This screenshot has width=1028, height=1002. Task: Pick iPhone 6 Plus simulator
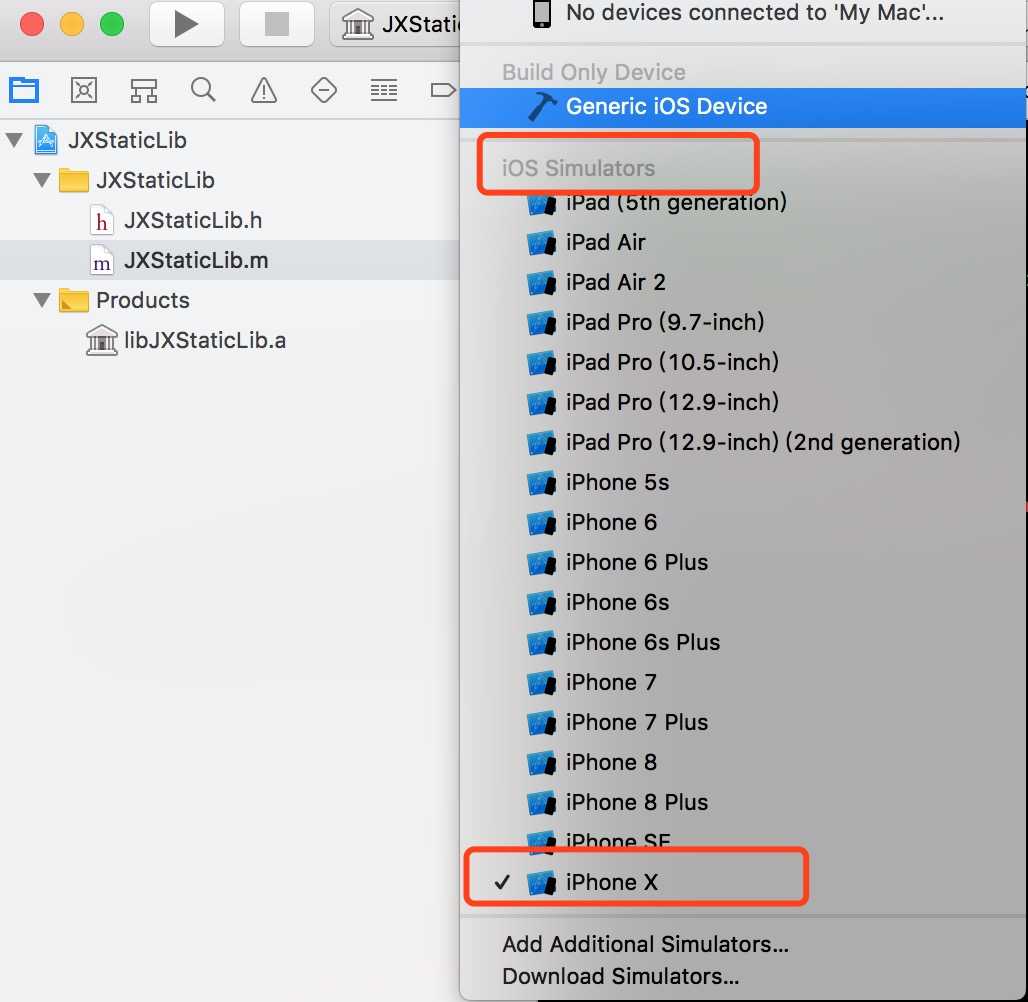click(x=743, y=562)
